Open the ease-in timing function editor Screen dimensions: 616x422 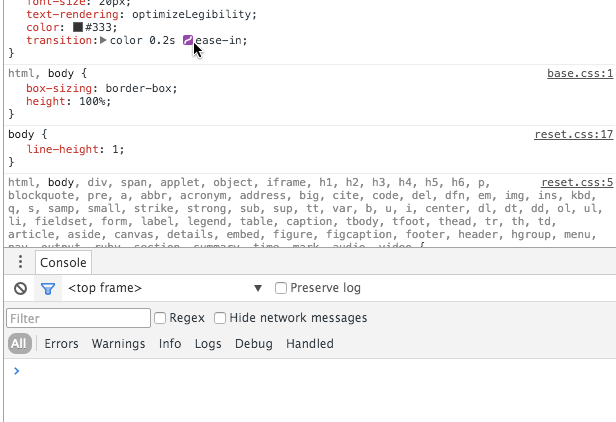(188, 40)
